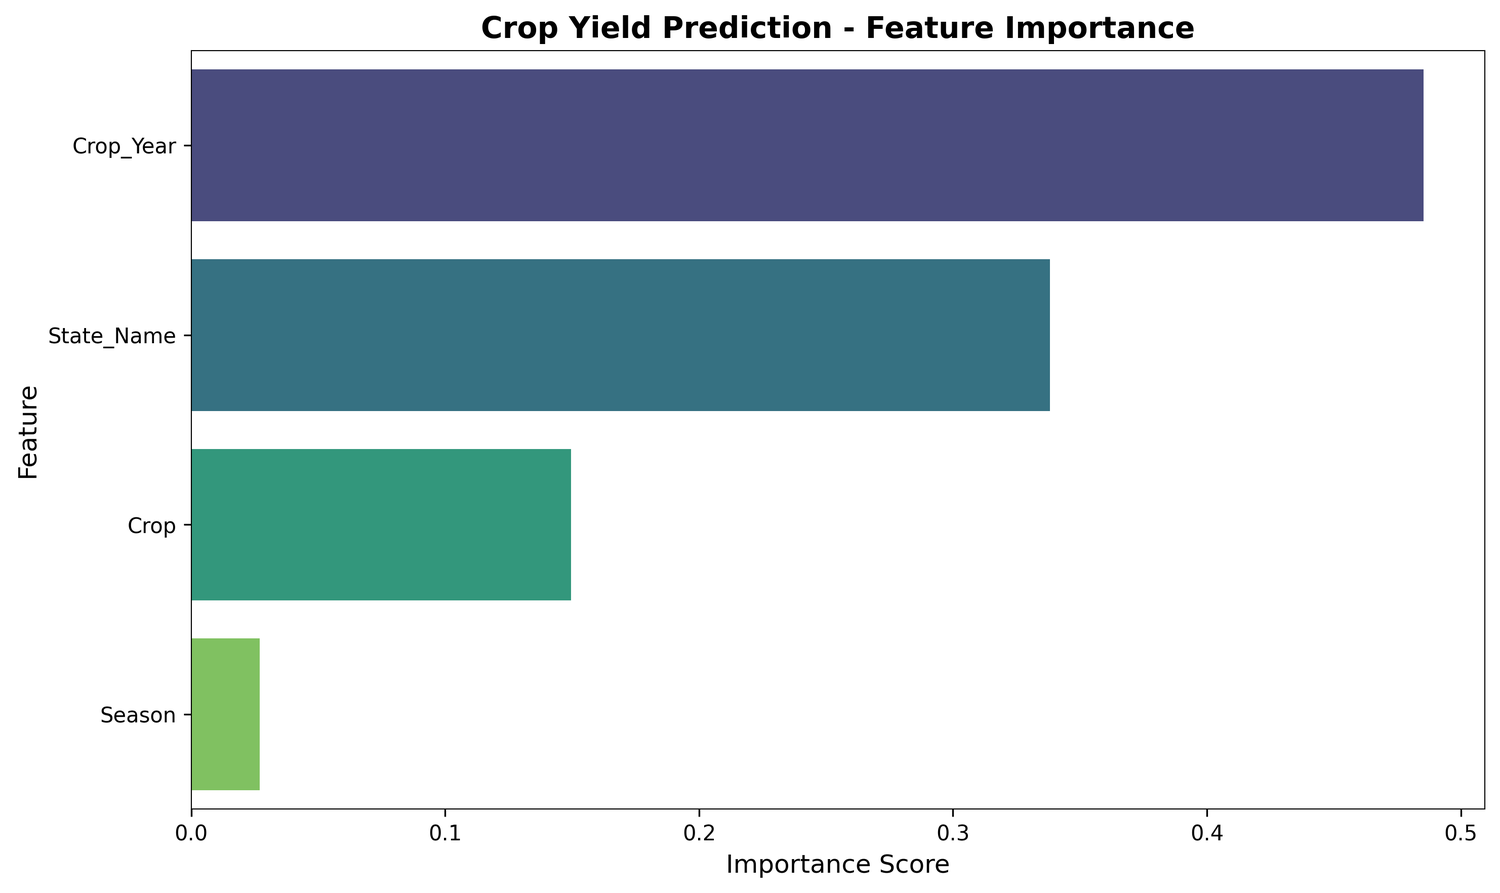Image resolution: width=1500 pixels, height=893 pixels.
Task: Select the Season y-axis label
Action: click(138, 715)
